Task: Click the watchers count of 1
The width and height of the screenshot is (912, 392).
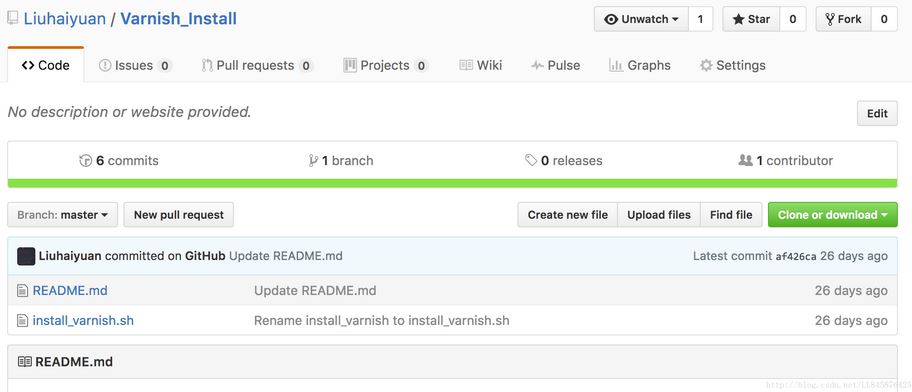Action: point(700,19)
